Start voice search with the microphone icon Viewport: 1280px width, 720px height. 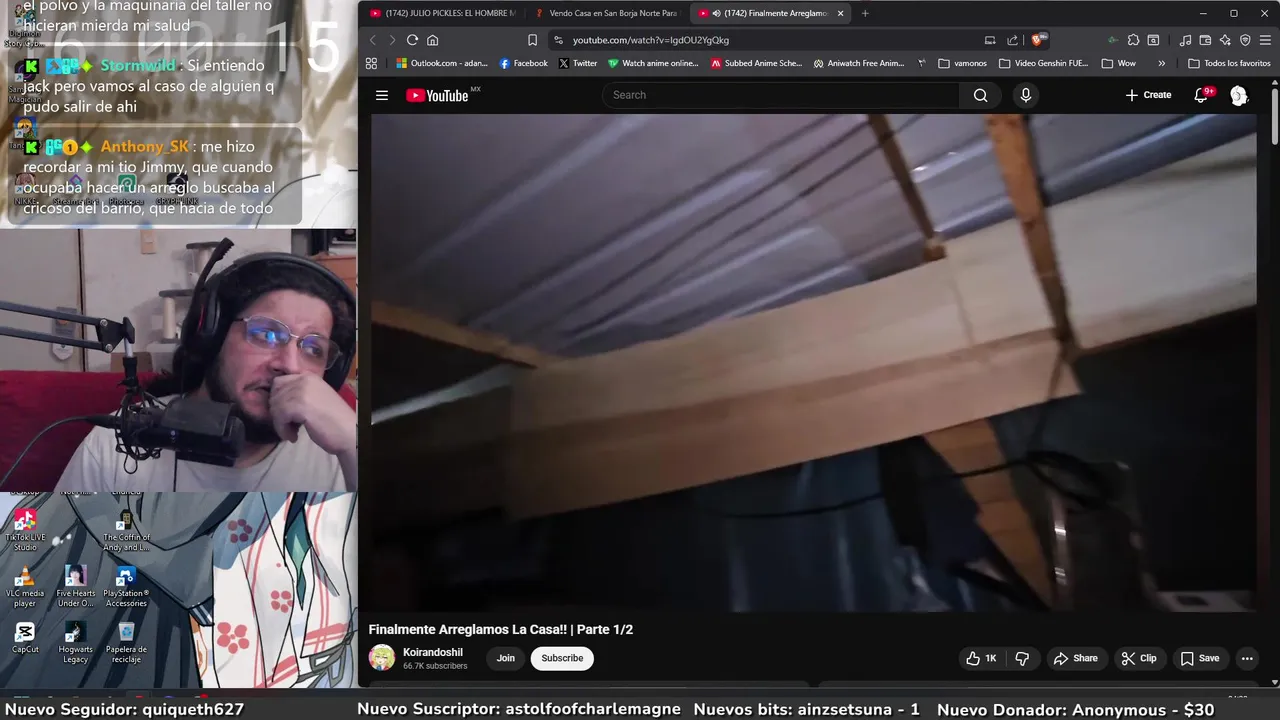[x=1025, y=95]
